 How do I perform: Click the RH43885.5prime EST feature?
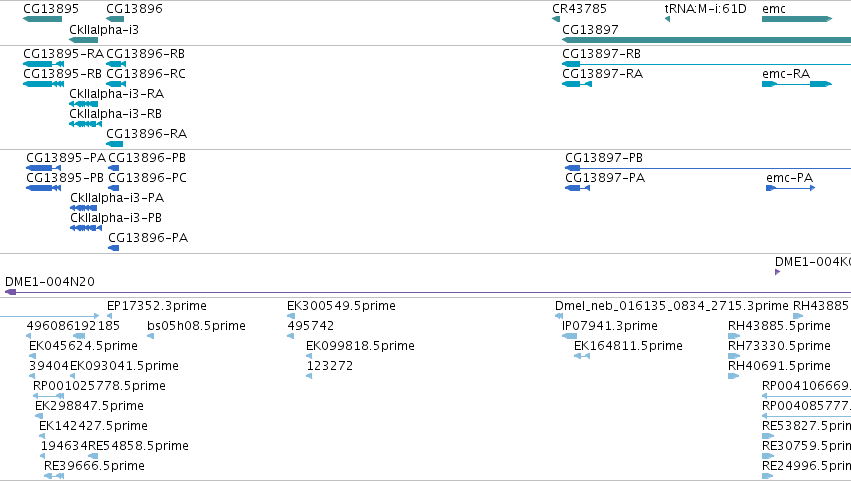(734, 336)
